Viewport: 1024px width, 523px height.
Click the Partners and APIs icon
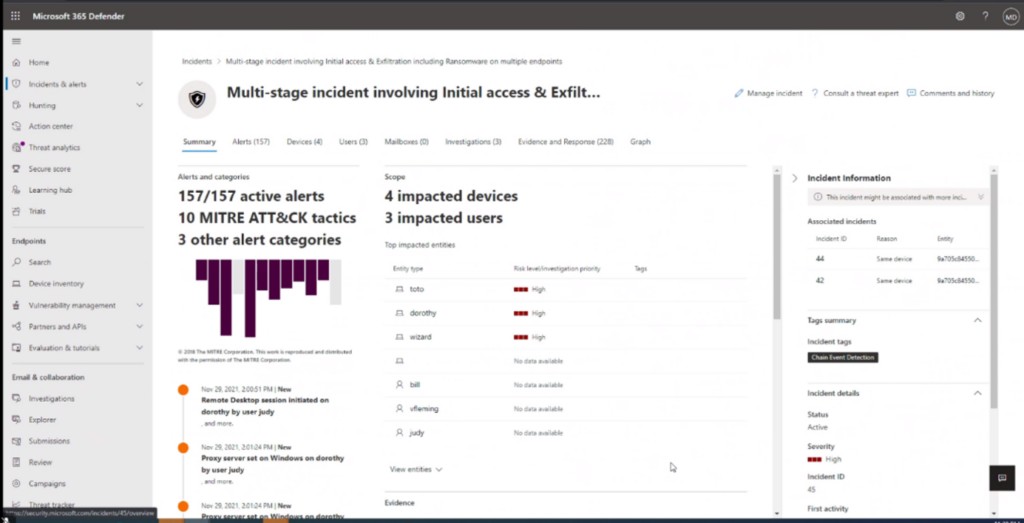click(16, 326)
